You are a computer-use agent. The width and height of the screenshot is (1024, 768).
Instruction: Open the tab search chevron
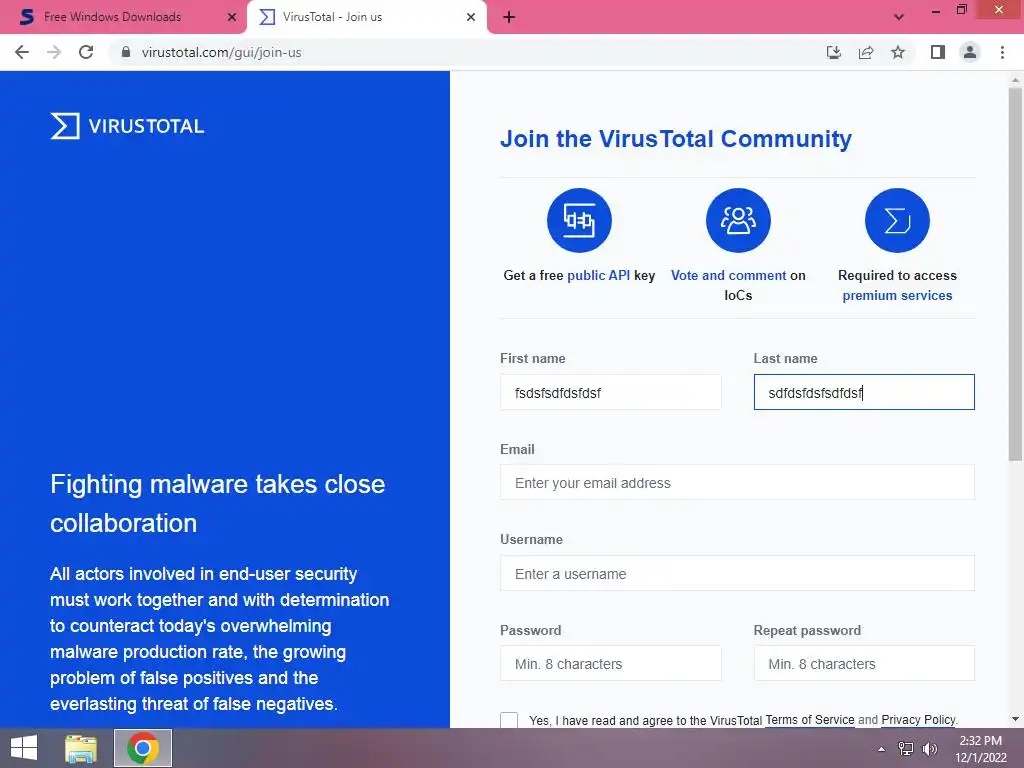[899, 17]
